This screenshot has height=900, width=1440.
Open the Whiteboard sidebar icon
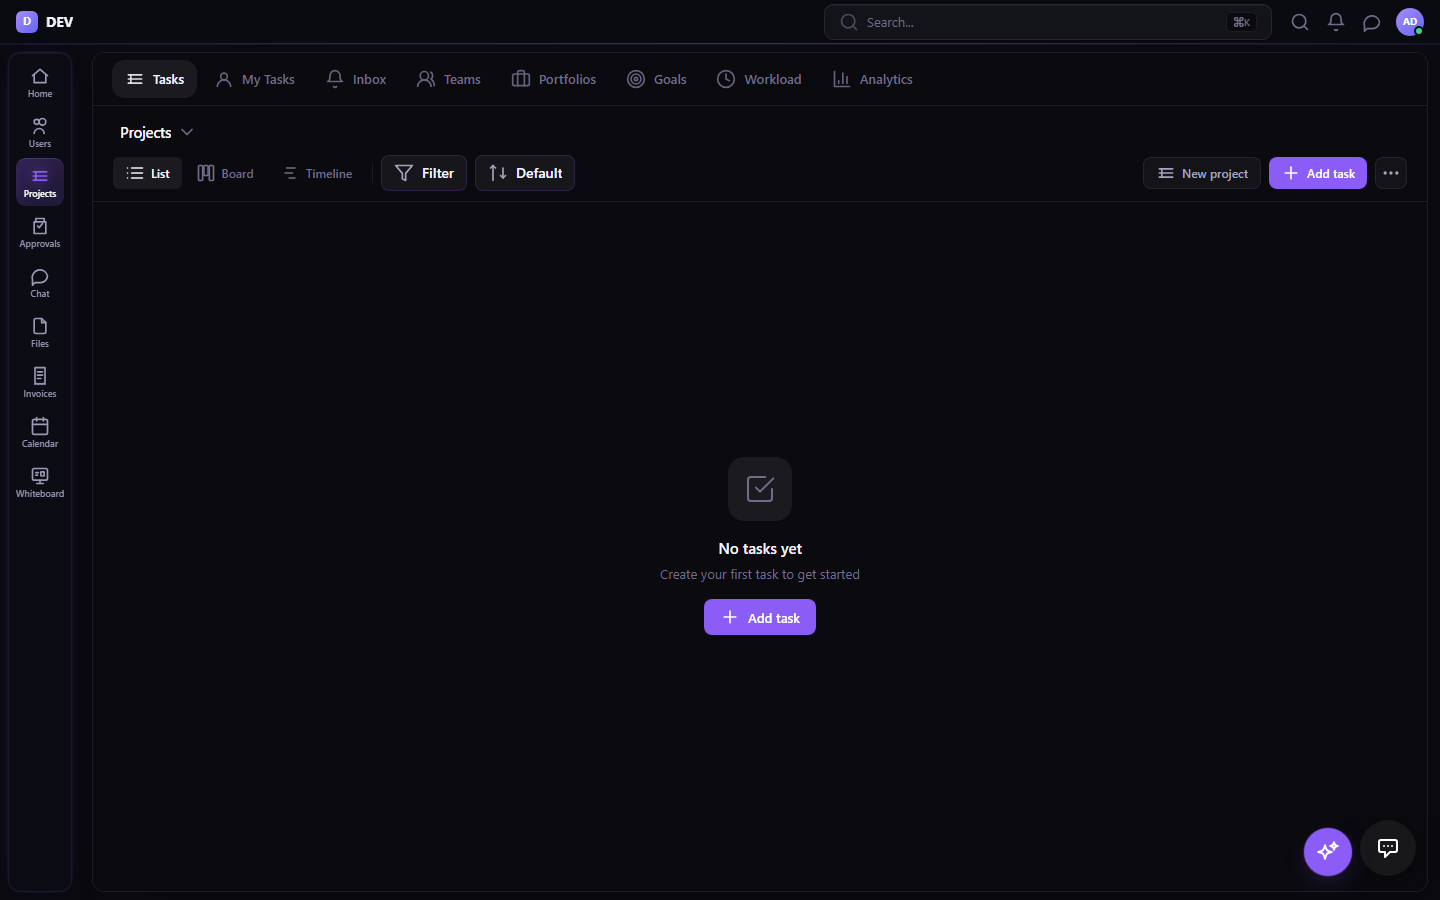pyautogui.click(x=40, y=483)
